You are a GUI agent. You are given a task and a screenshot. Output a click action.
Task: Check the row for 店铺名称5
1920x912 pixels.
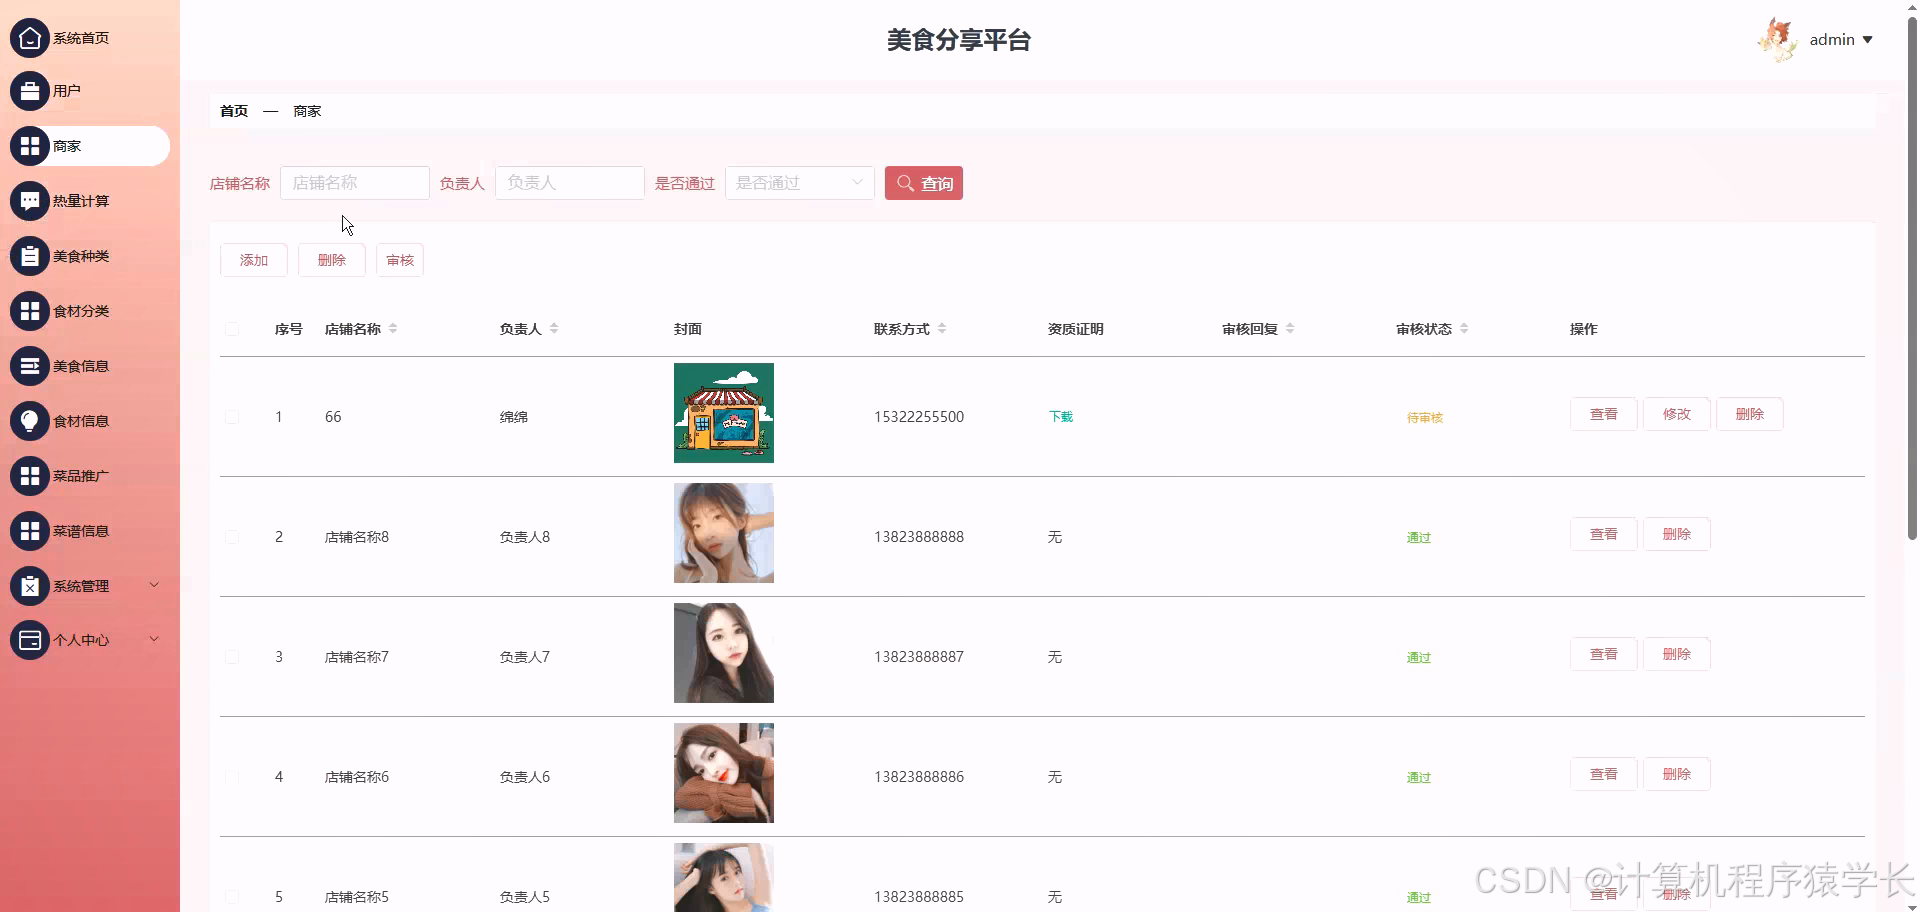232,897
